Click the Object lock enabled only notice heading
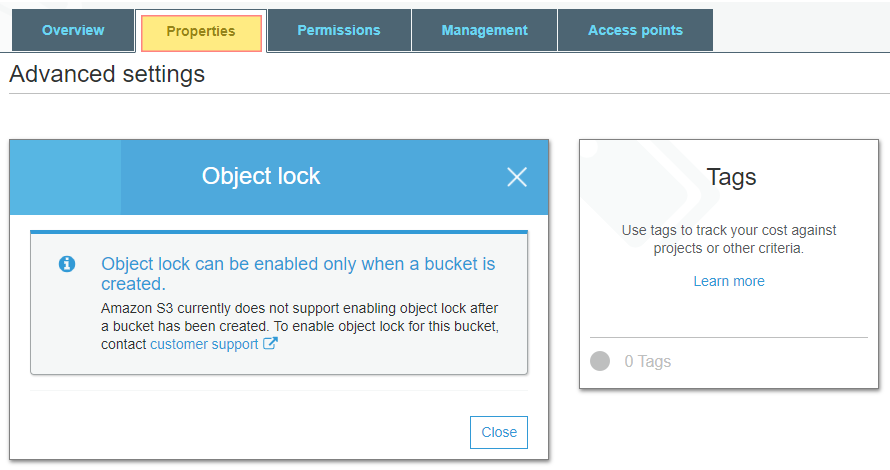This screenshot has height=470, width=890. (x=298, y=274)
